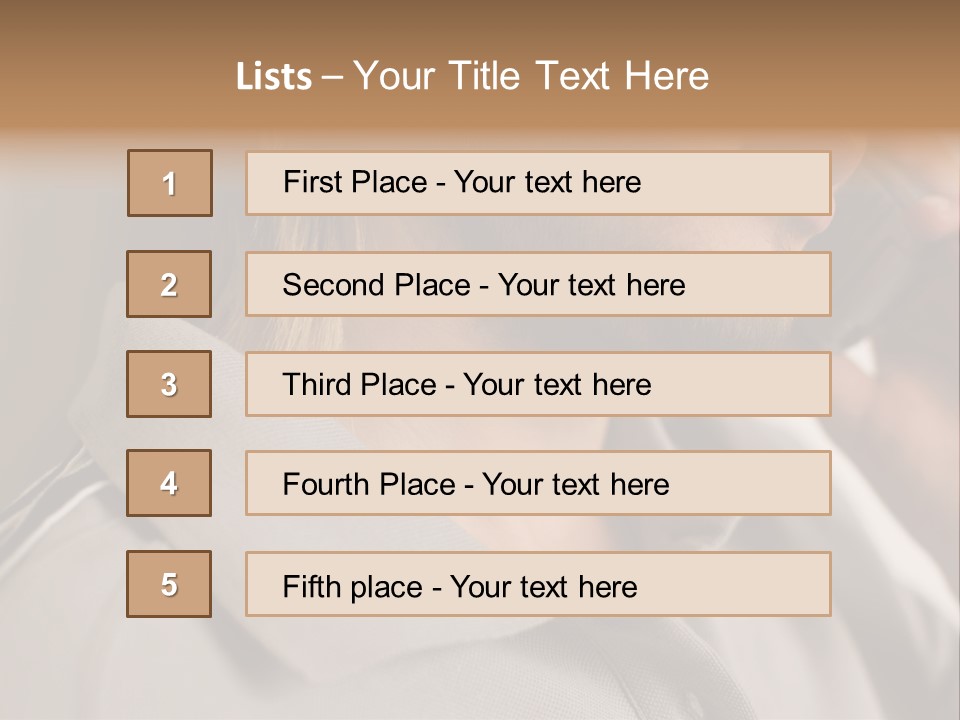Select the number 2 box

pos(169,284)
